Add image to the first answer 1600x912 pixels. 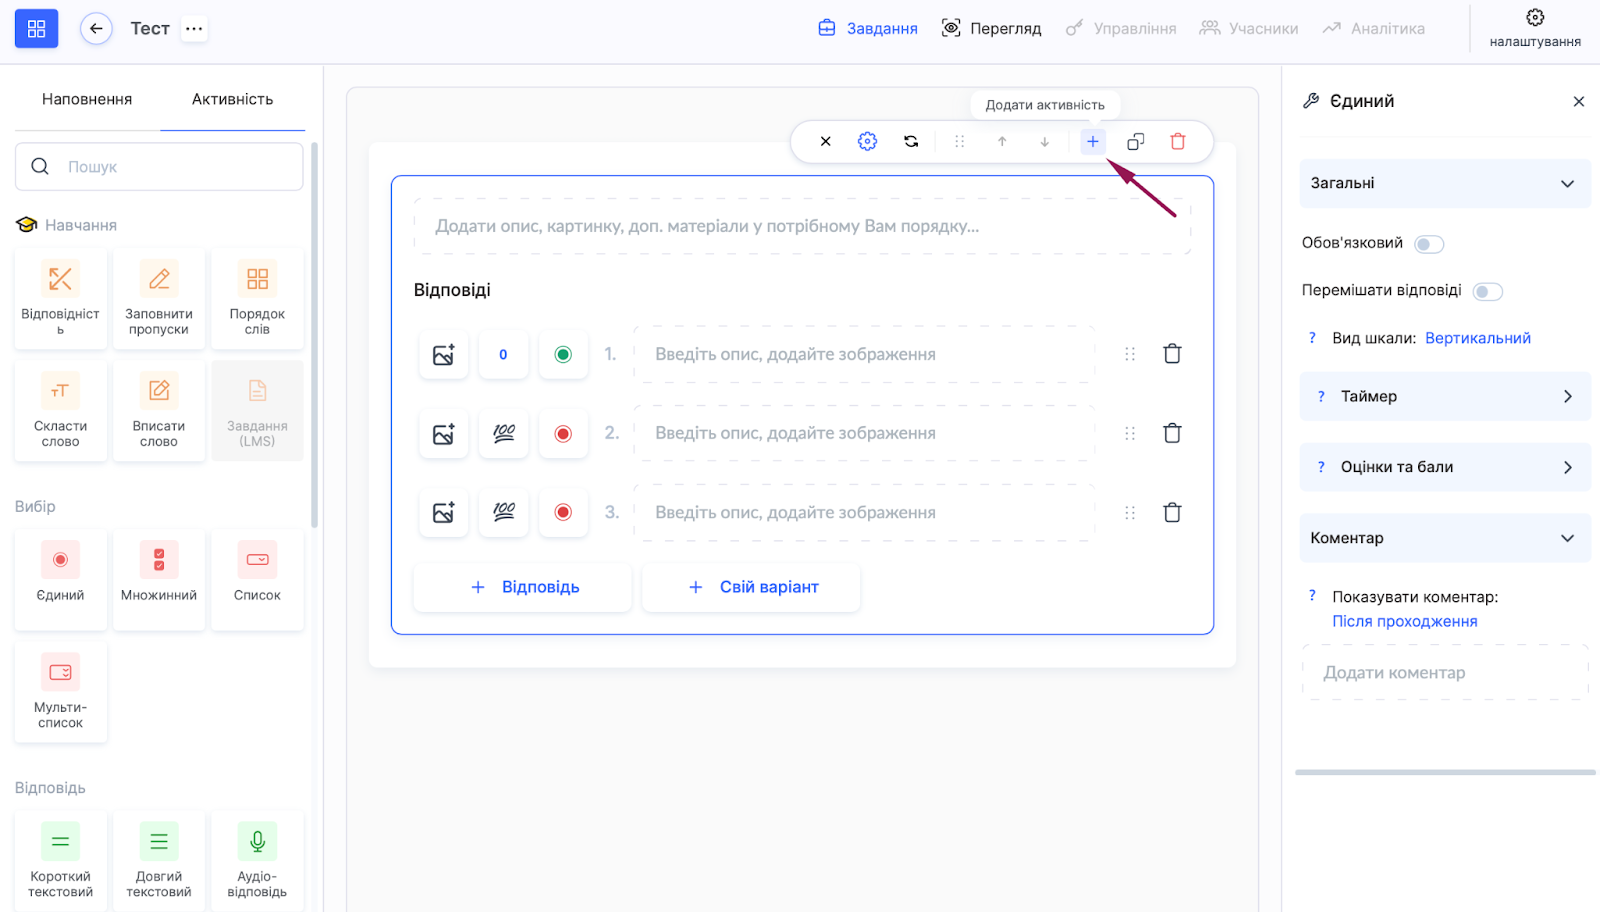(444, 355)
